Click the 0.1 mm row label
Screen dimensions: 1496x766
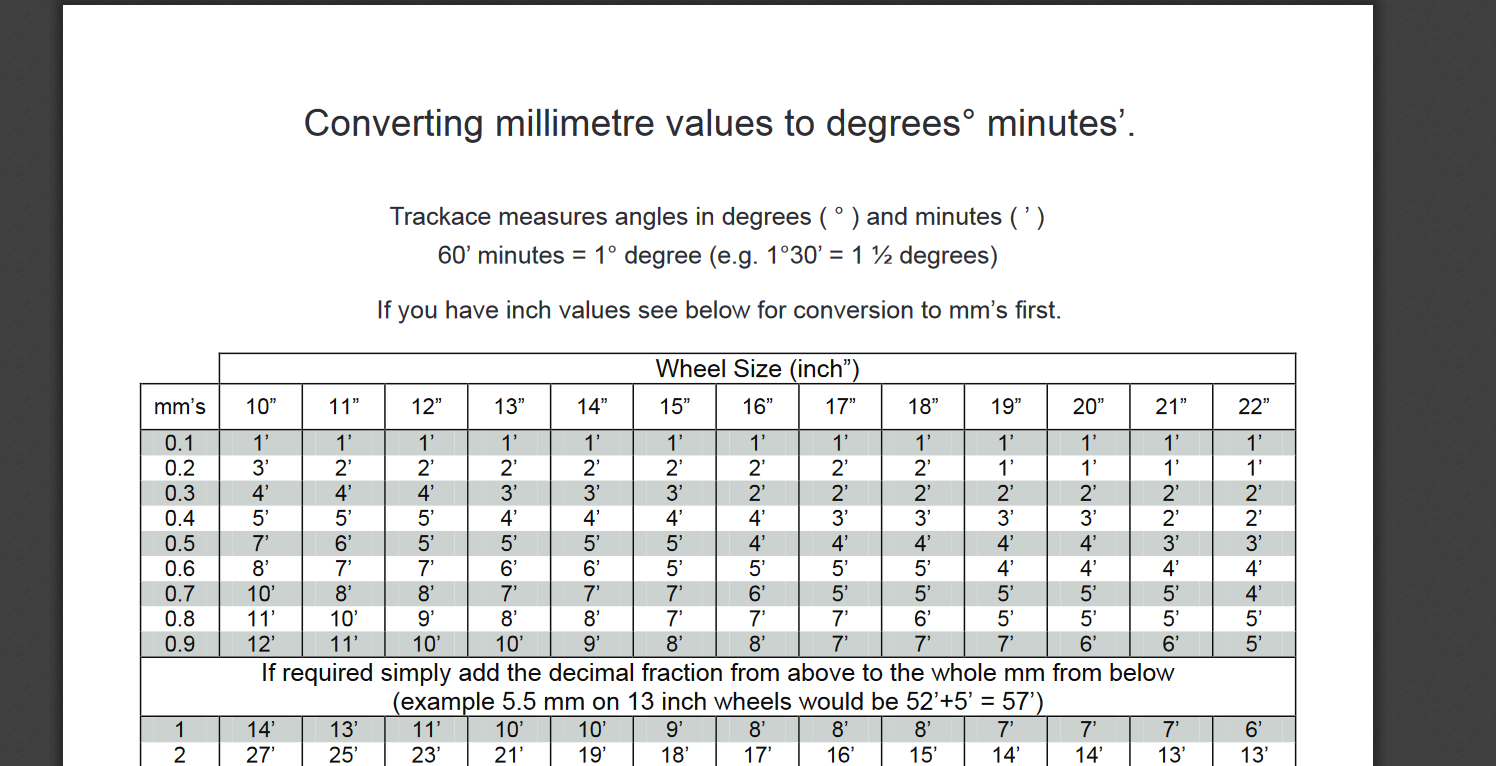[180, 443]
